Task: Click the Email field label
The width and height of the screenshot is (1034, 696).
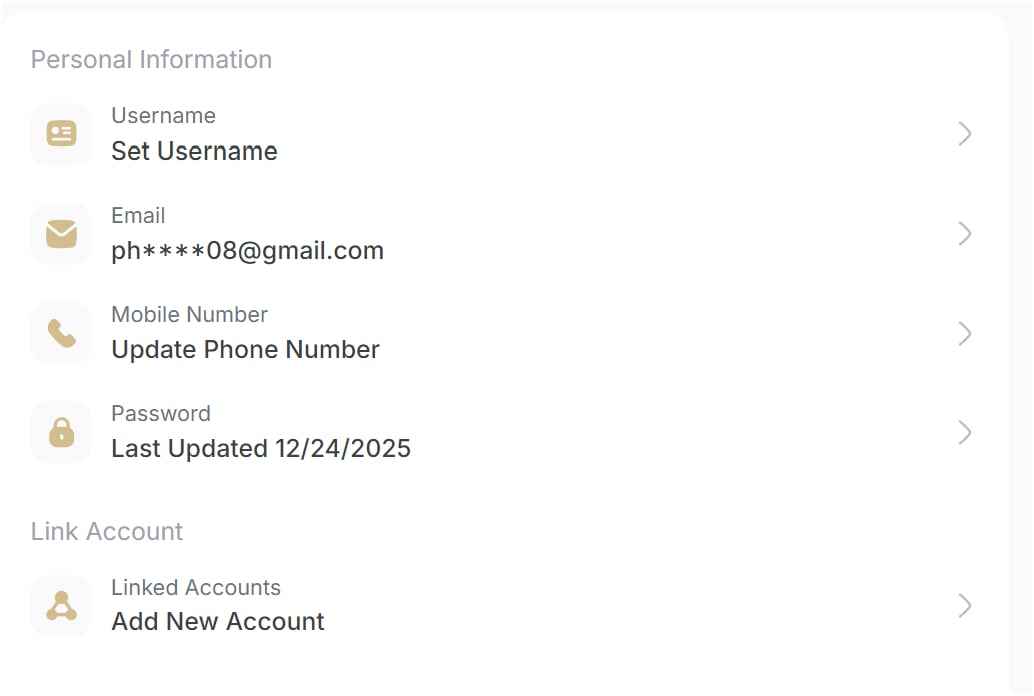Action: 138,216
